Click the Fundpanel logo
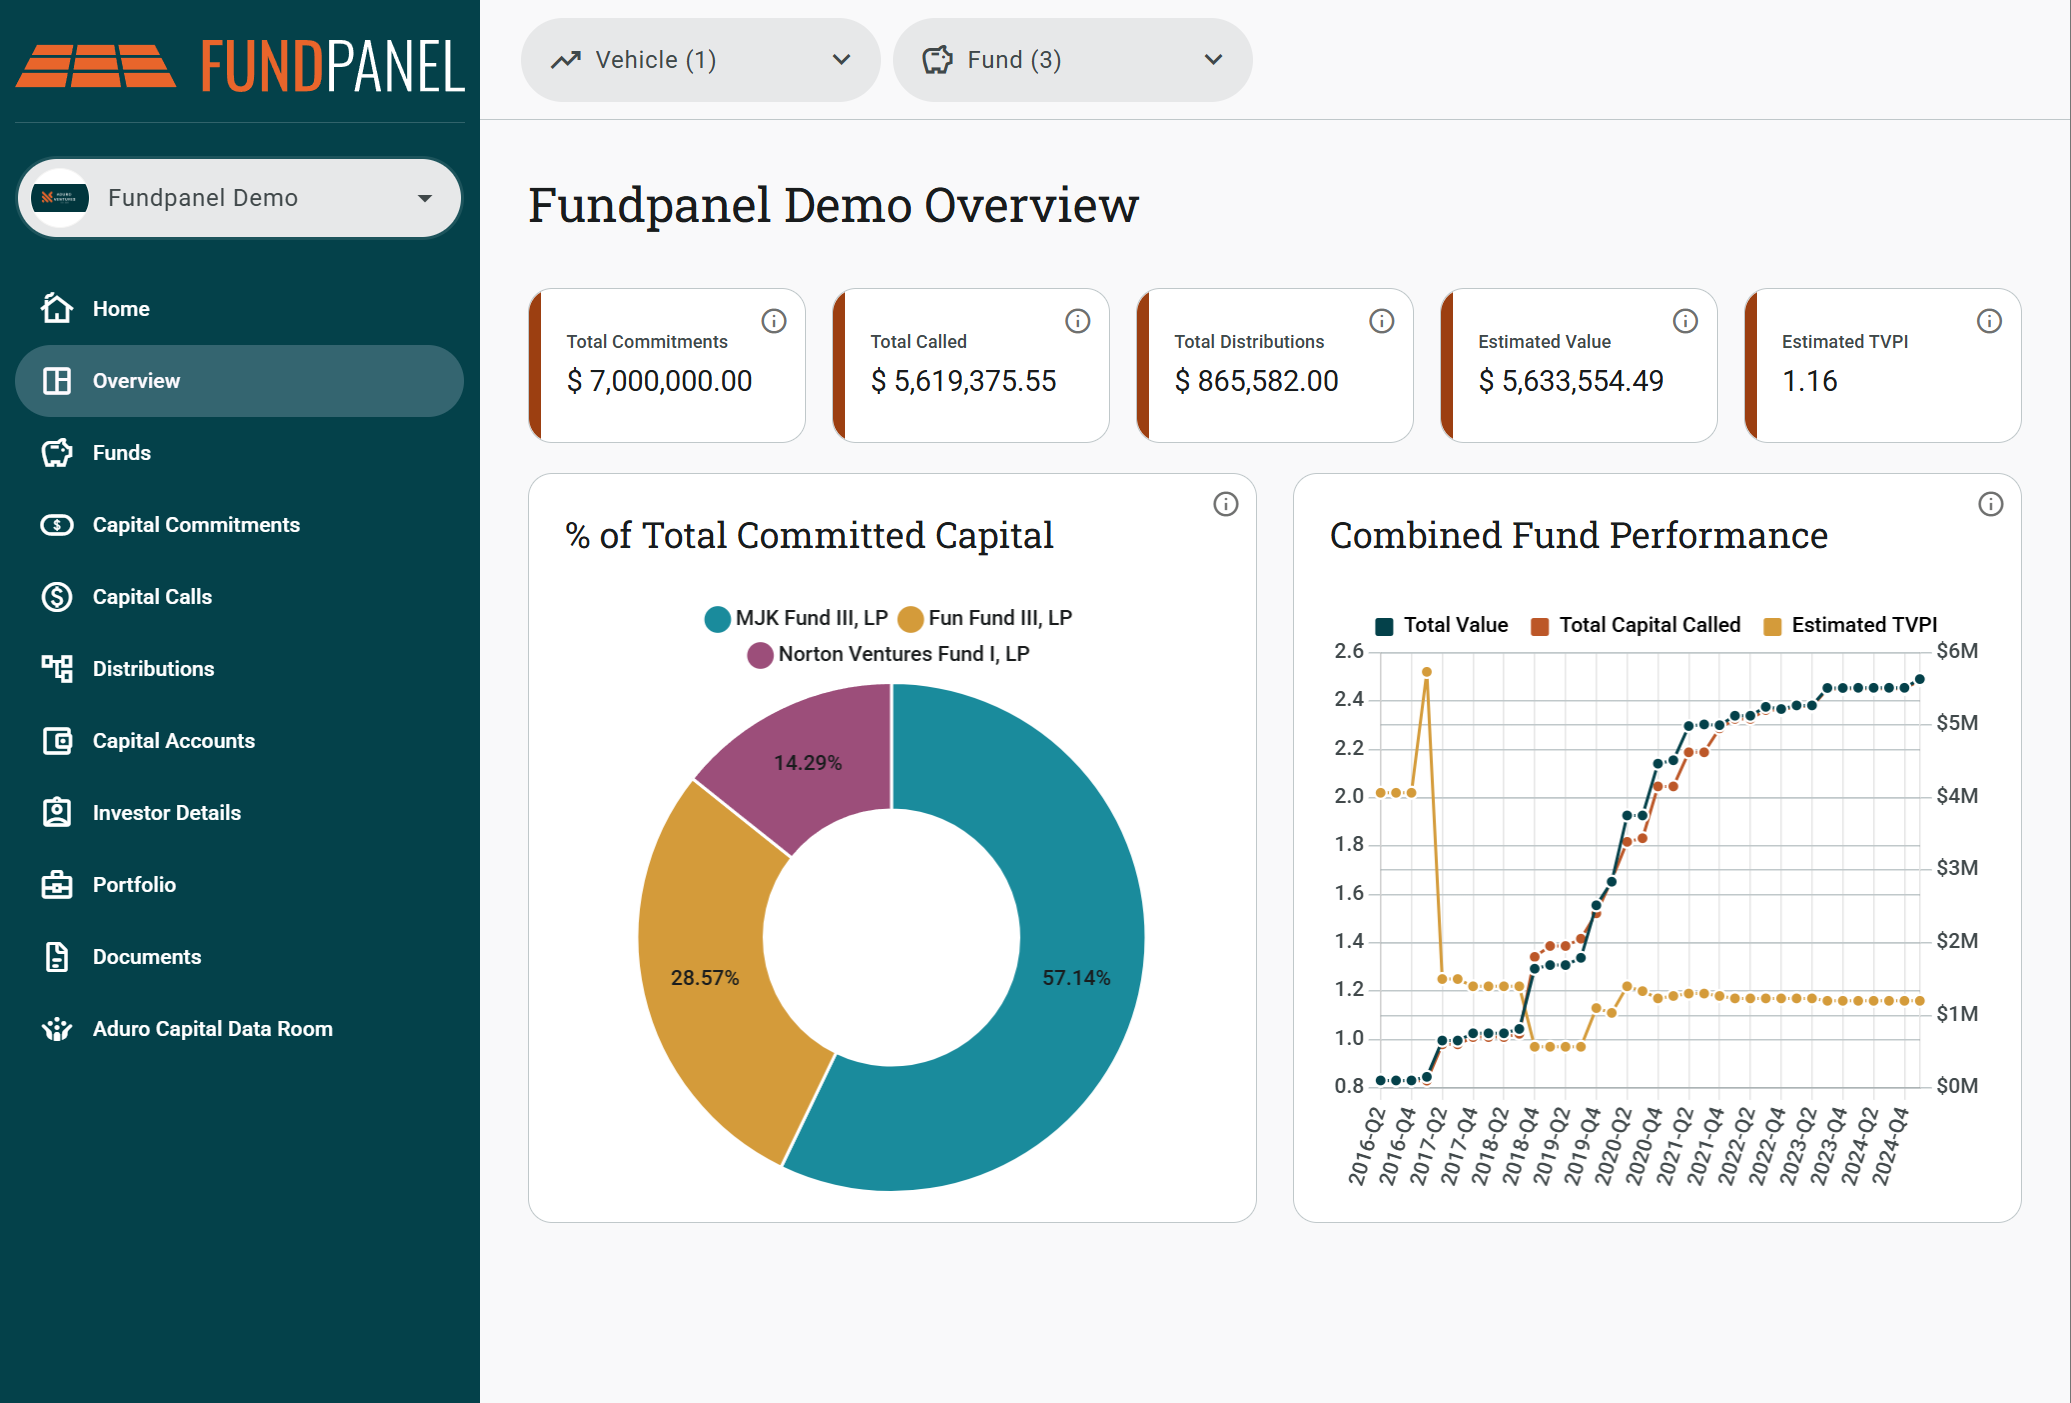Viewport: 2071px width, 1403px height. click(x=240, y=66)
